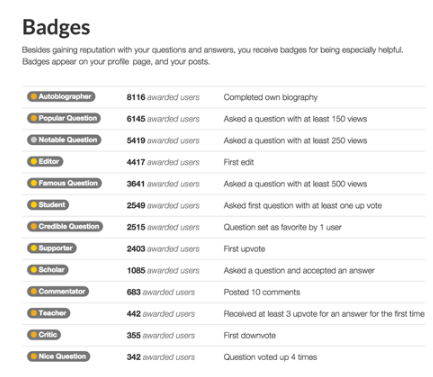The width and height of the screenshot is (433, 377).
Task: Click 'First downvote' description text
Action: click(250, 336)
